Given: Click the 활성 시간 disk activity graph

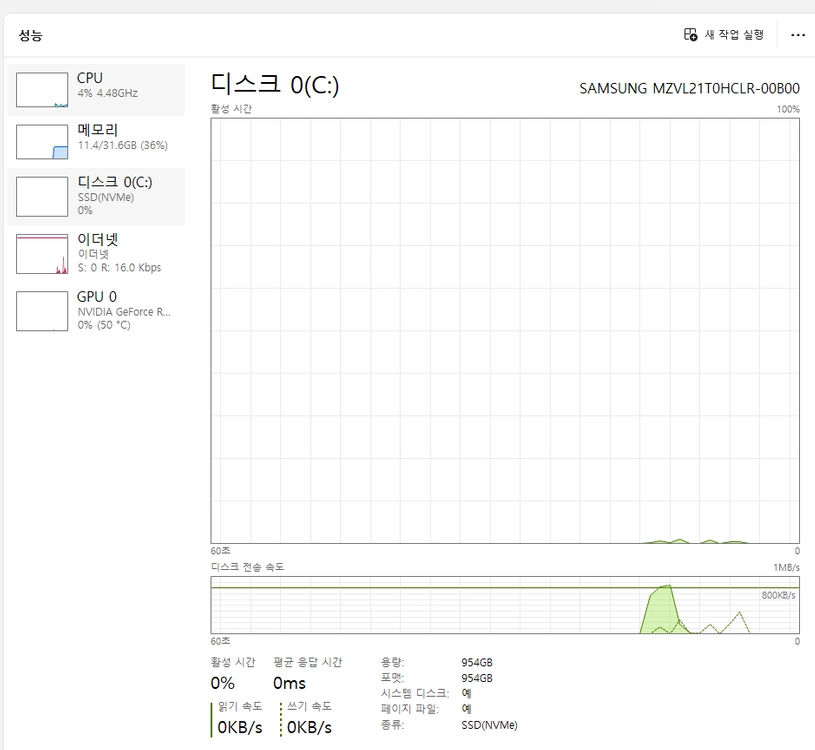Looking at the screenshot, I should 505,331.
